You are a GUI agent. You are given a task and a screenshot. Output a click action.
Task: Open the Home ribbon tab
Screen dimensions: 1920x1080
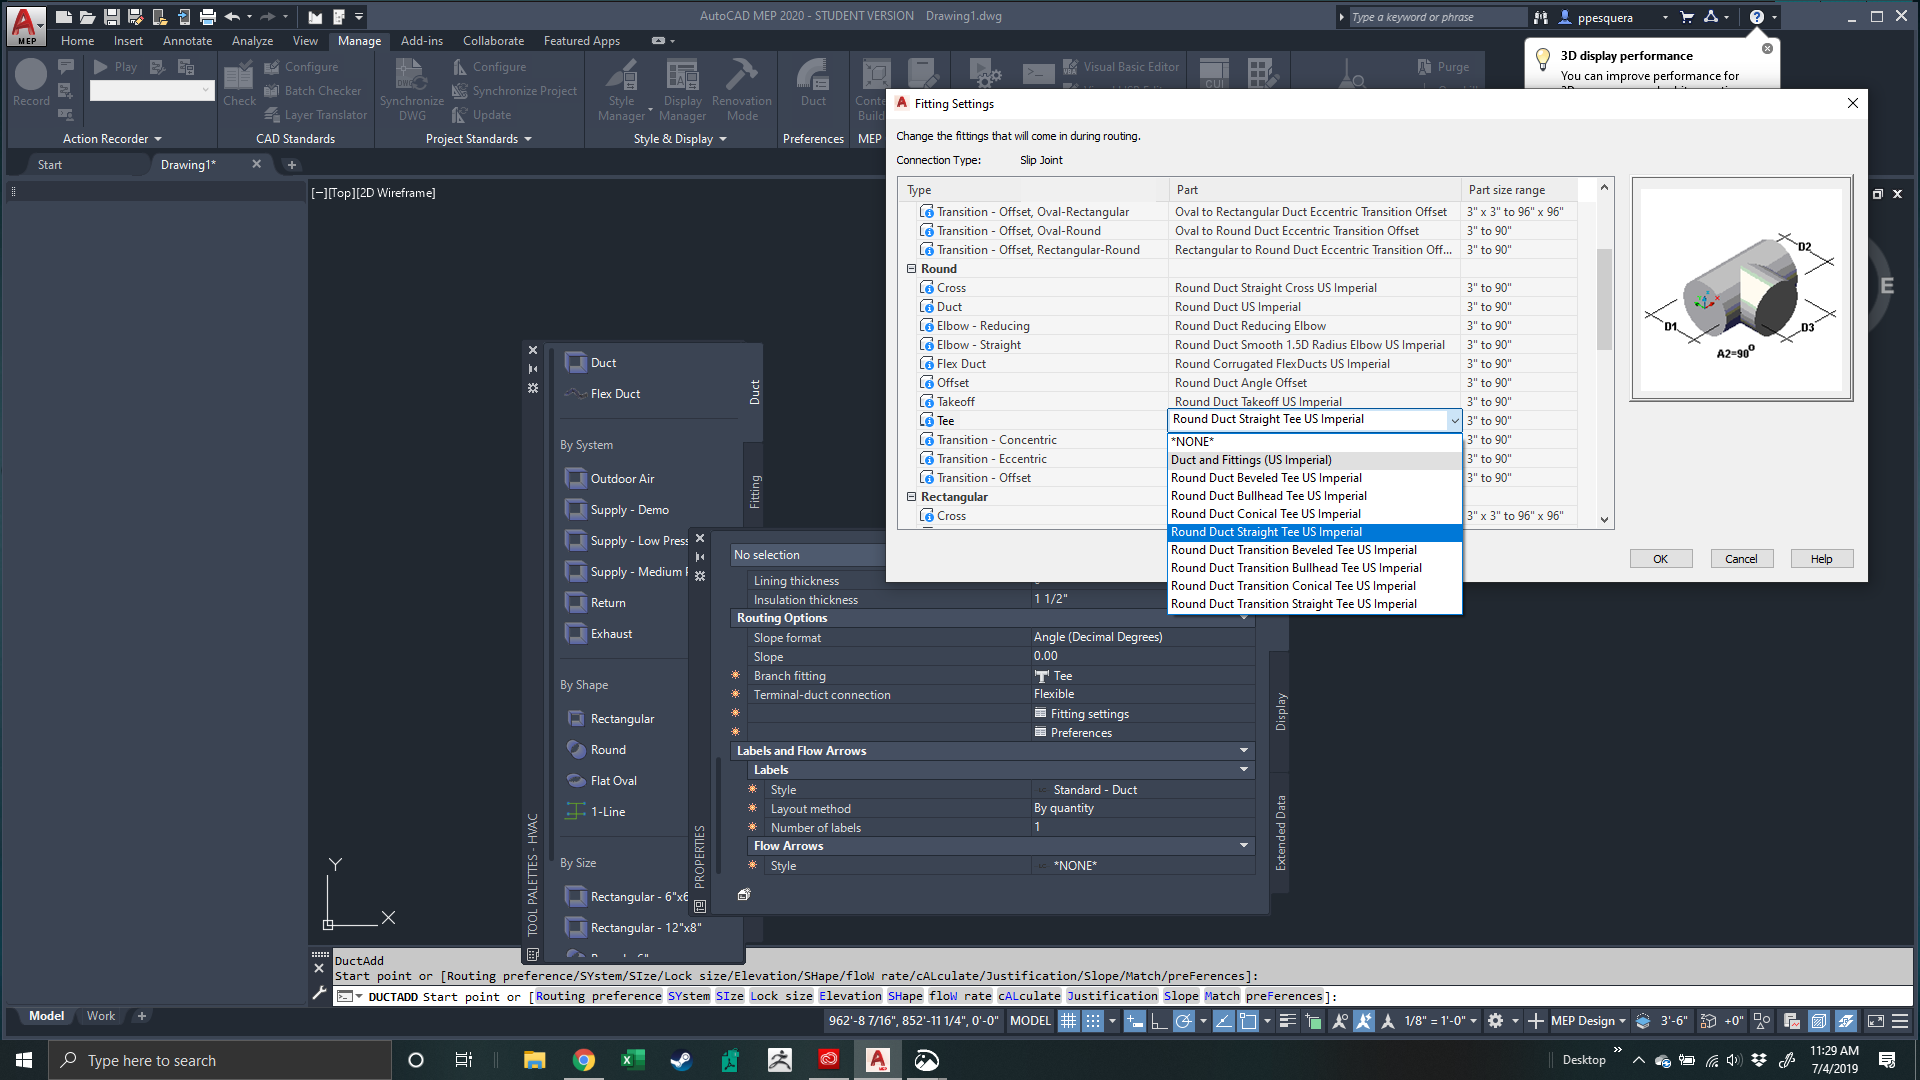(x=77, y=41)
